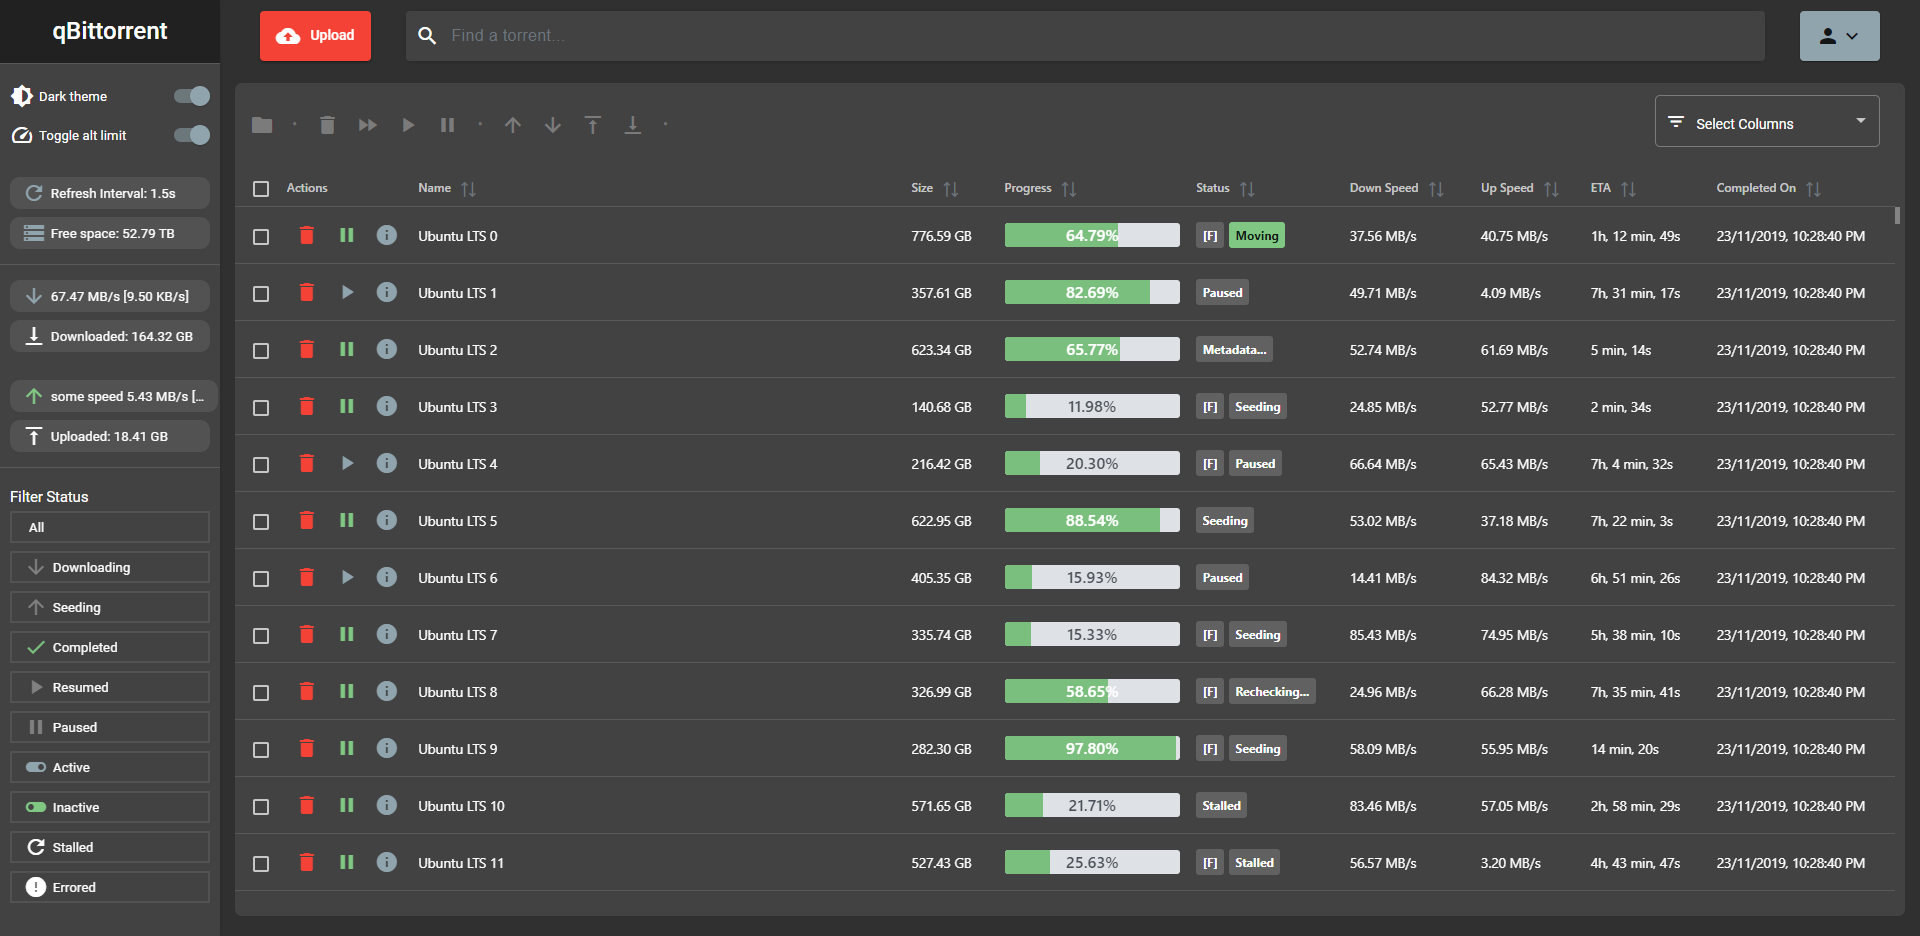Delete the Ubuntu LTS 0 torrent
Screen dimensions: 1920x936
(x=307, y=235)
